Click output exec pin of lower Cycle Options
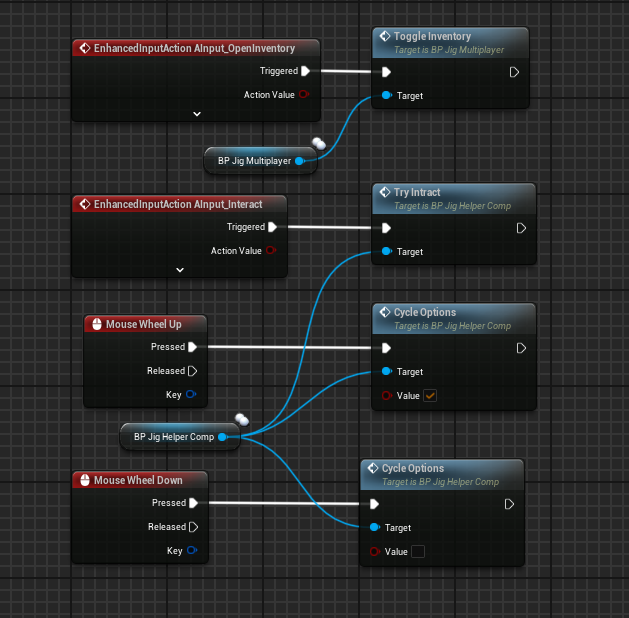This screenshot has height=618, width=629. point(509,504)
